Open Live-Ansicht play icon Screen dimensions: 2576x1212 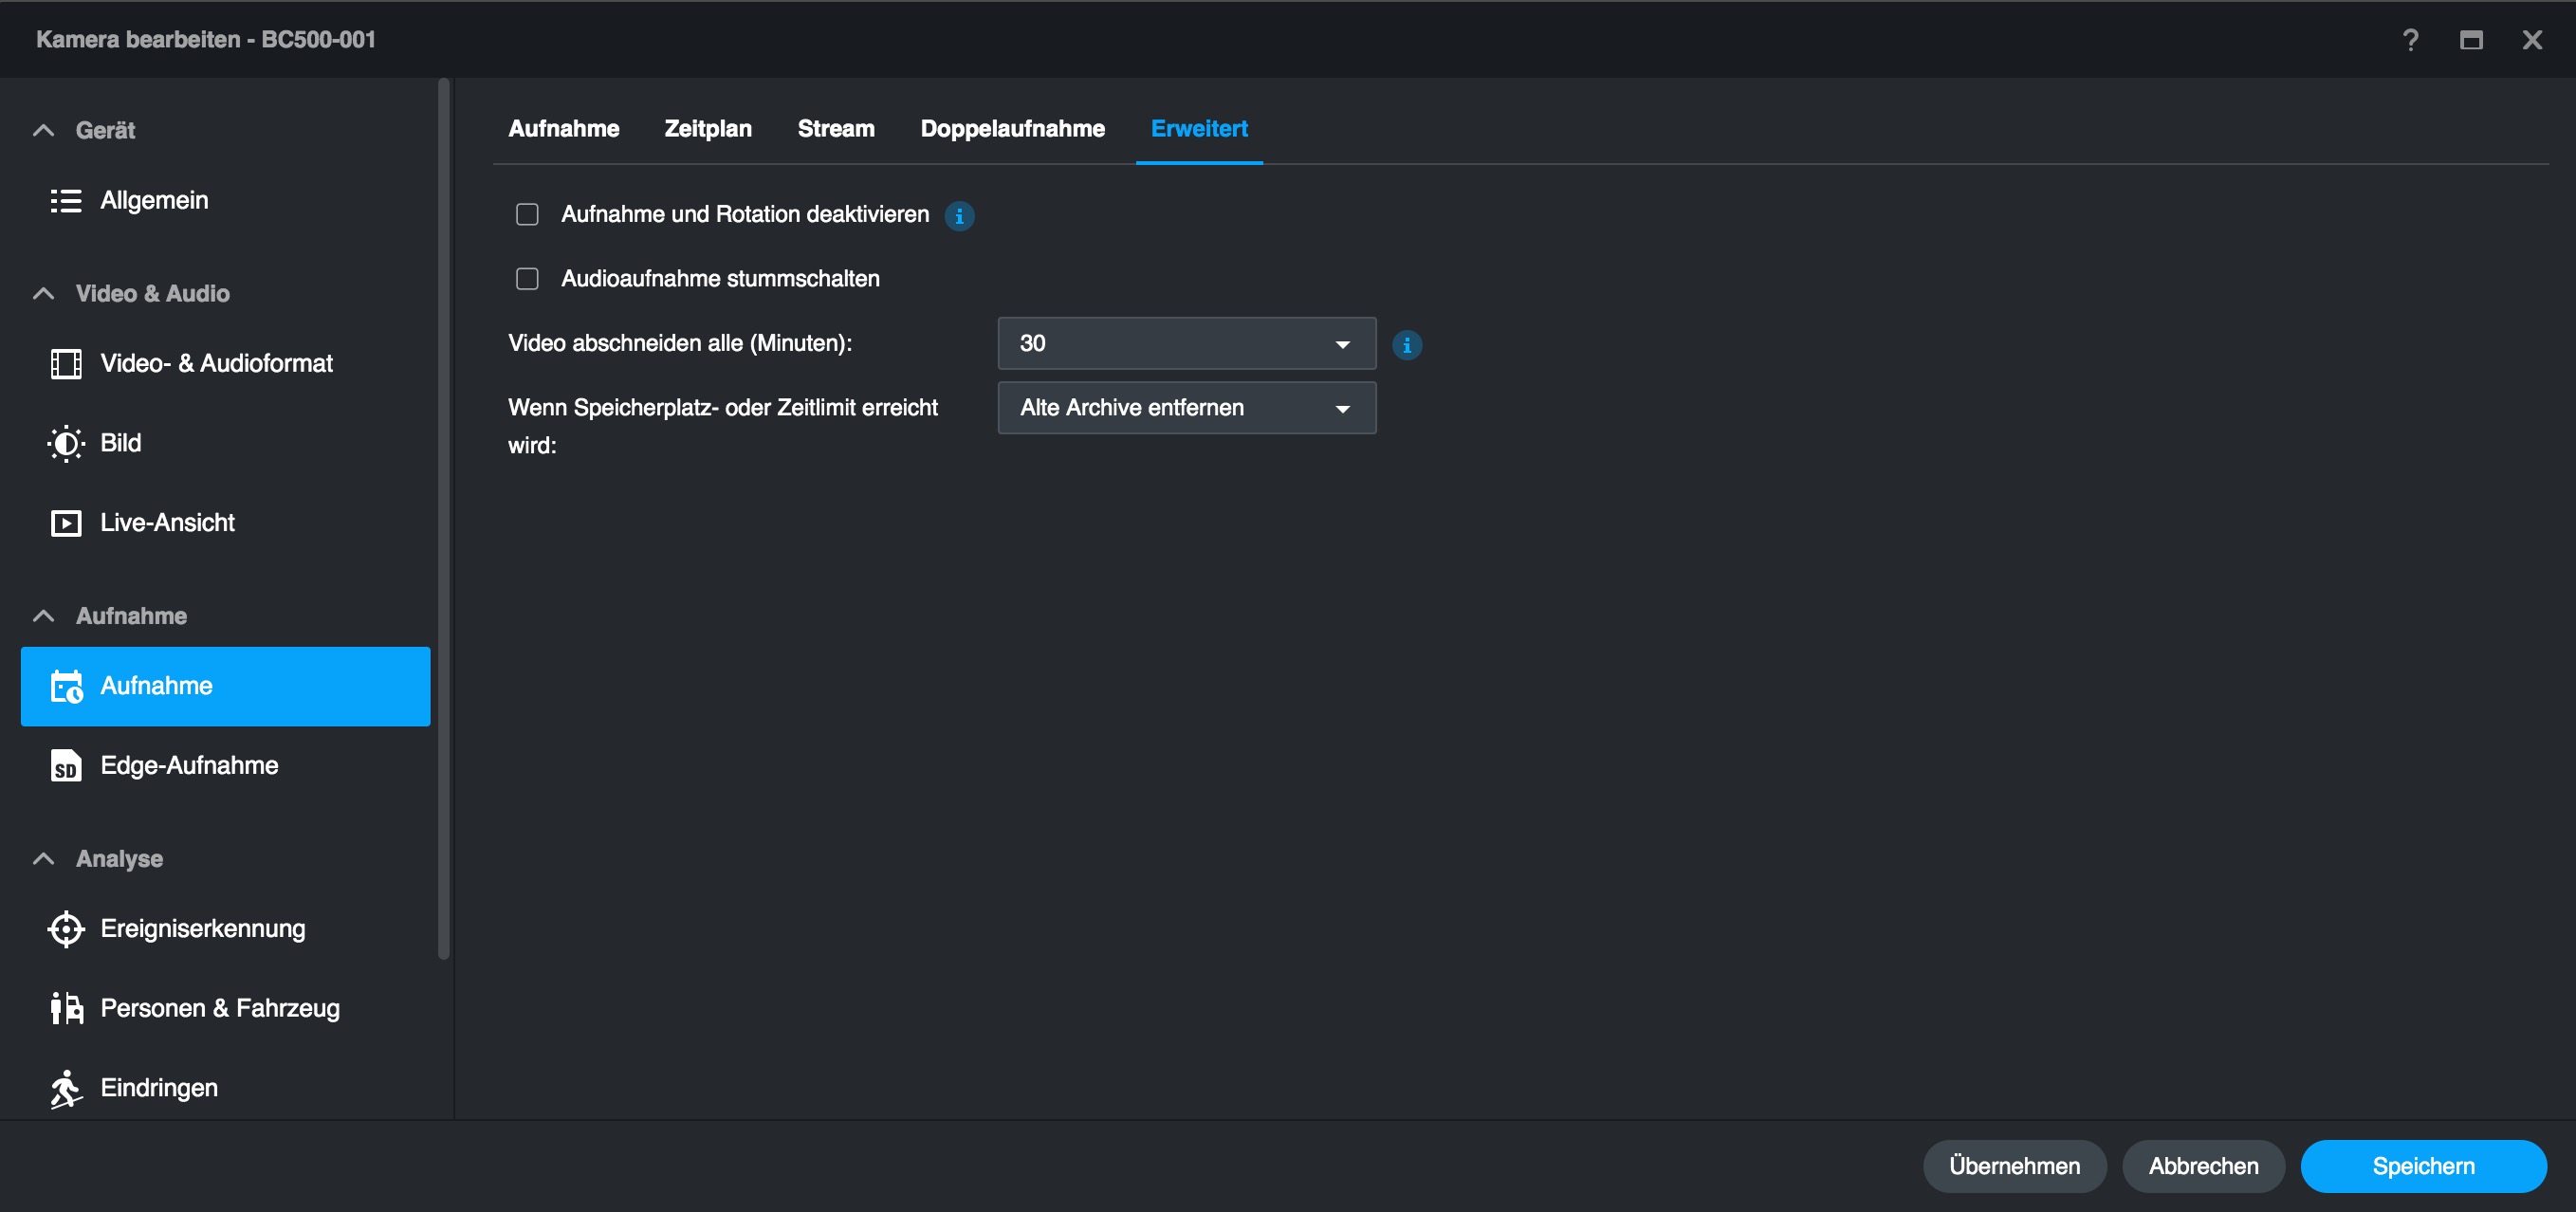(66, 523)
